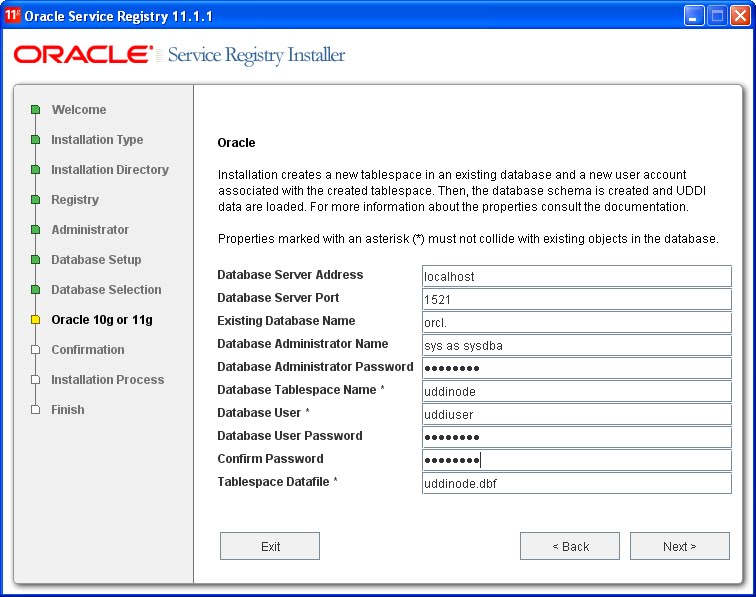The image size is (756, 597).
Task: Click the Database Administrator Password label
Action: (315, 366)
